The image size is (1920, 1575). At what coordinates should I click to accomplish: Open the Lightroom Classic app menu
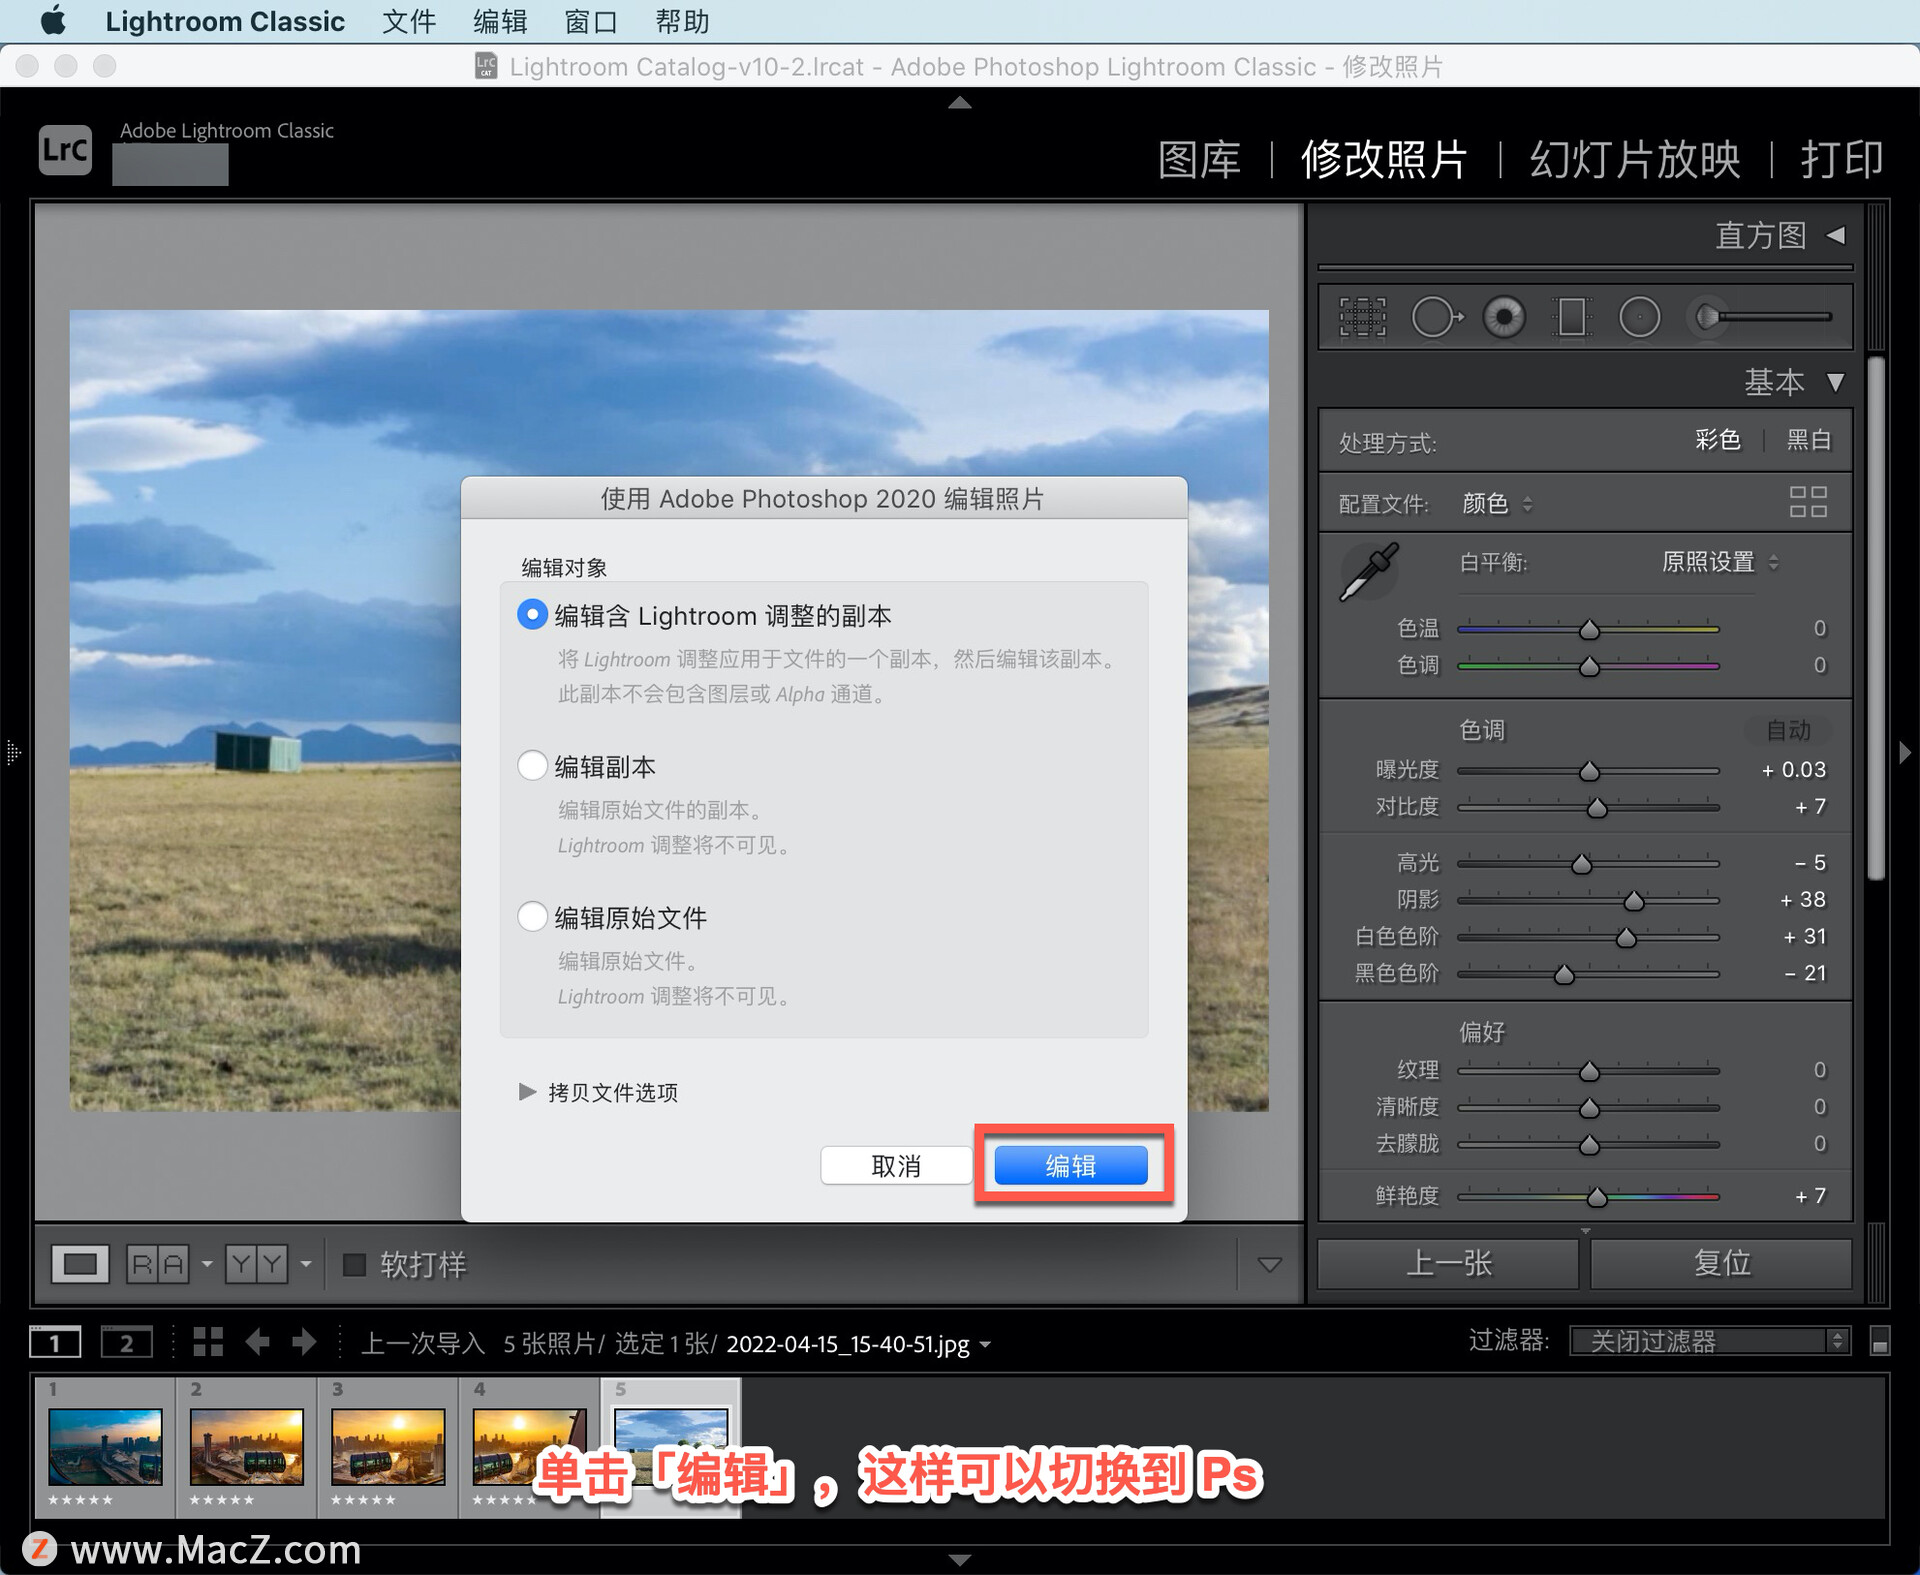(225, 21)
